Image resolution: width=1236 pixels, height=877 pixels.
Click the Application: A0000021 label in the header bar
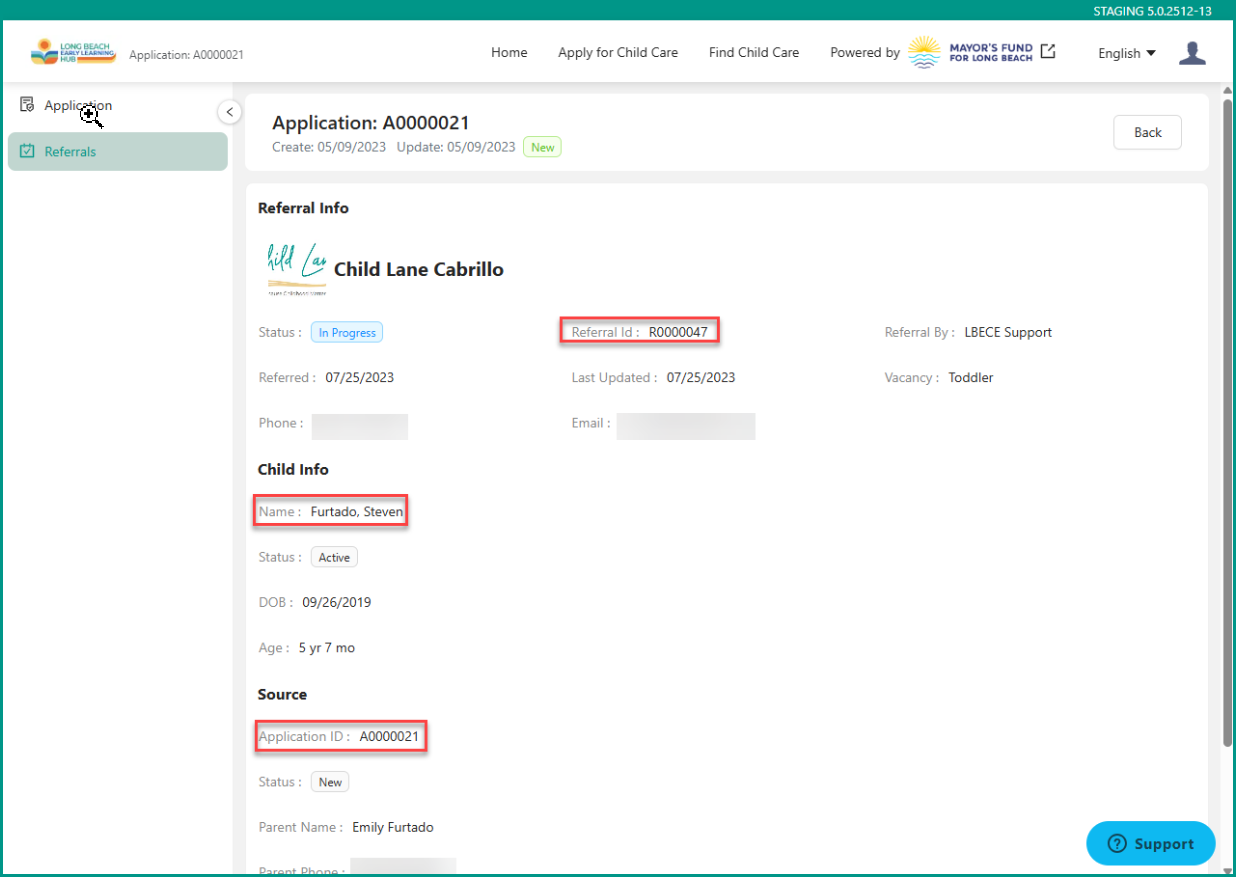pyautogui.click(x=186, y=55)
